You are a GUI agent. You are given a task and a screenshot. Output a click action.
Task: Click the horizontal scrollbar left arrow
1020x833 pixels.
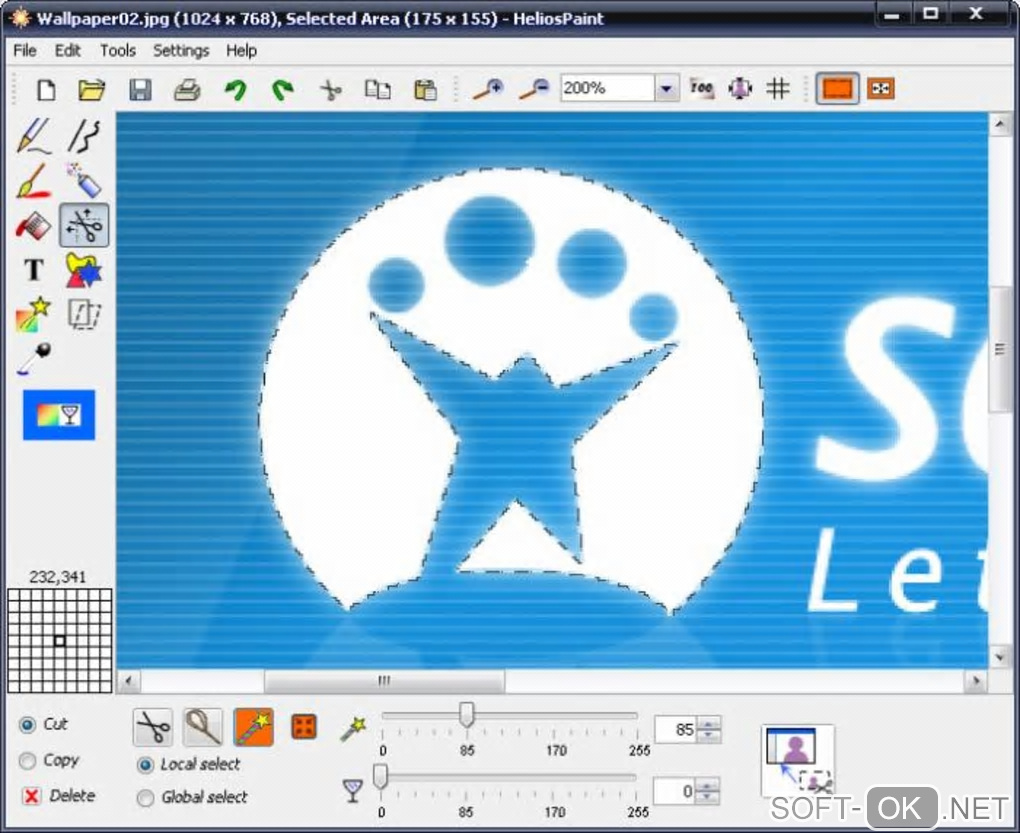pyautogui.click(x=129, y=681)
